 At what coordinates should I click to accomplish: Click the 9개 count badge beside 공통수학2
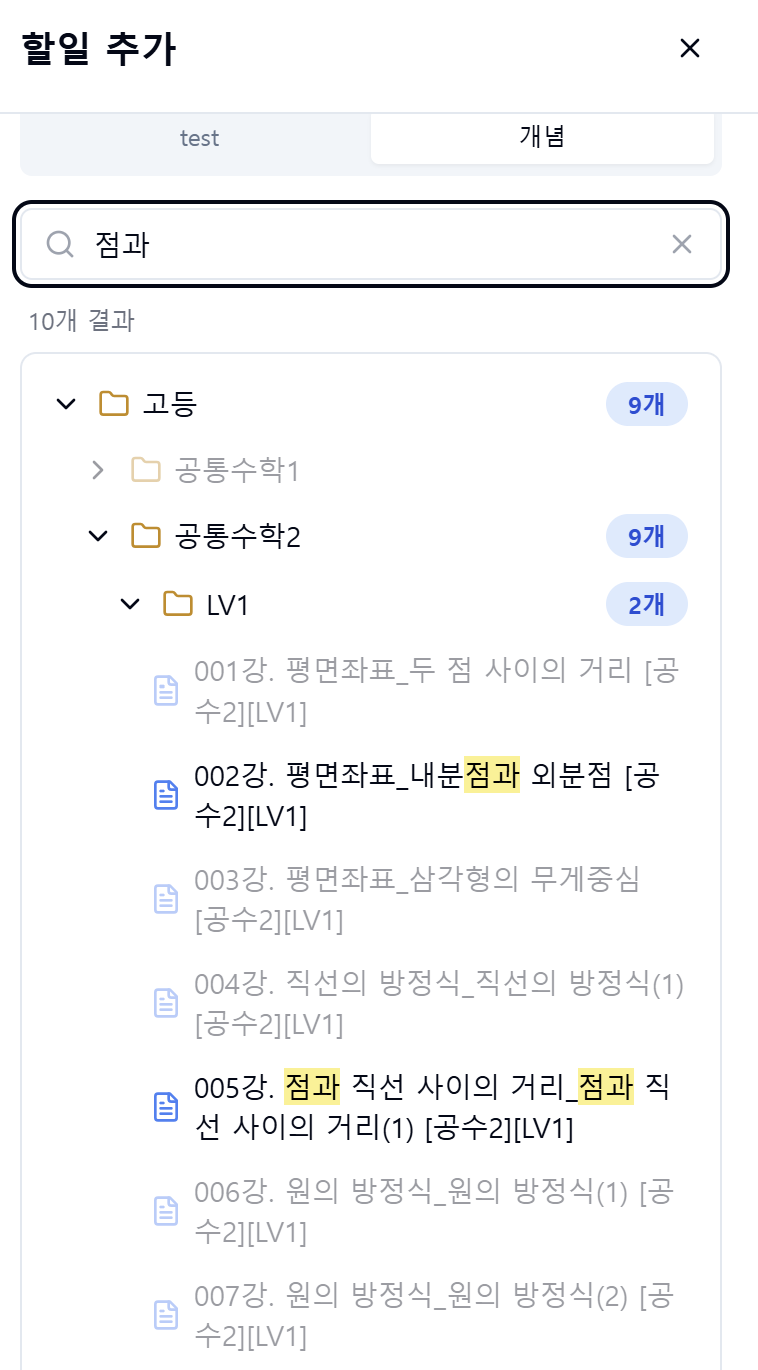[646, 536]
